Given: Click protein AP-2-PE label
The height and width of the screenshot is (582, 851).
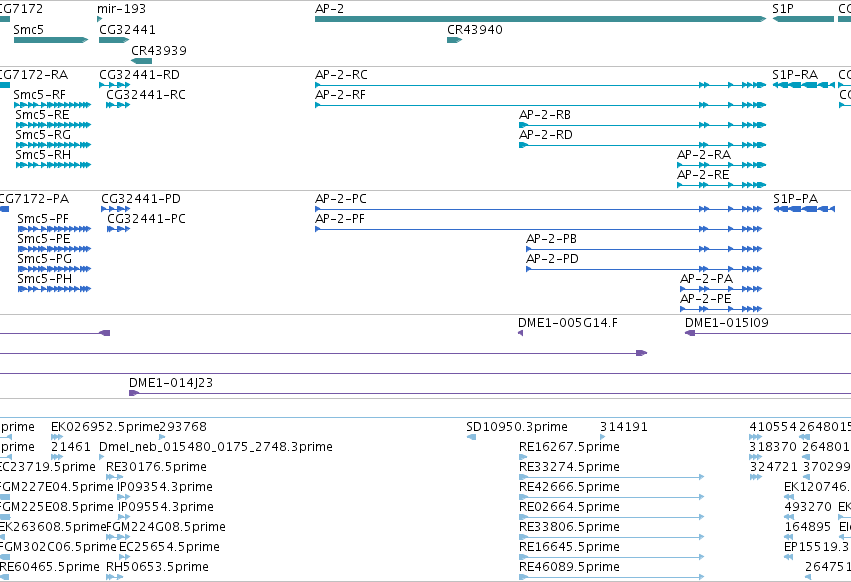Looking at the screenshot, I should 706,299.
